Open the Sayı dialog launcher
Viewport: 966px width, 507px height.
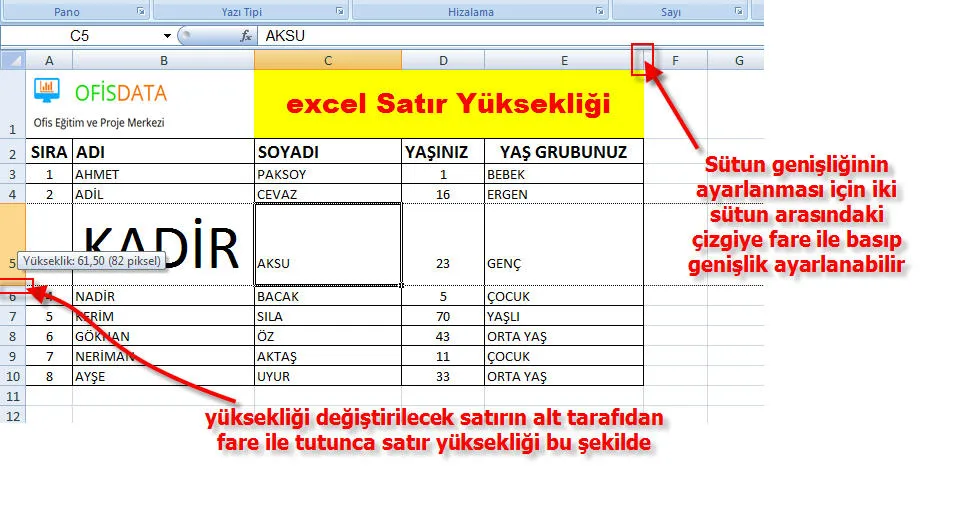tap(738, 12)
